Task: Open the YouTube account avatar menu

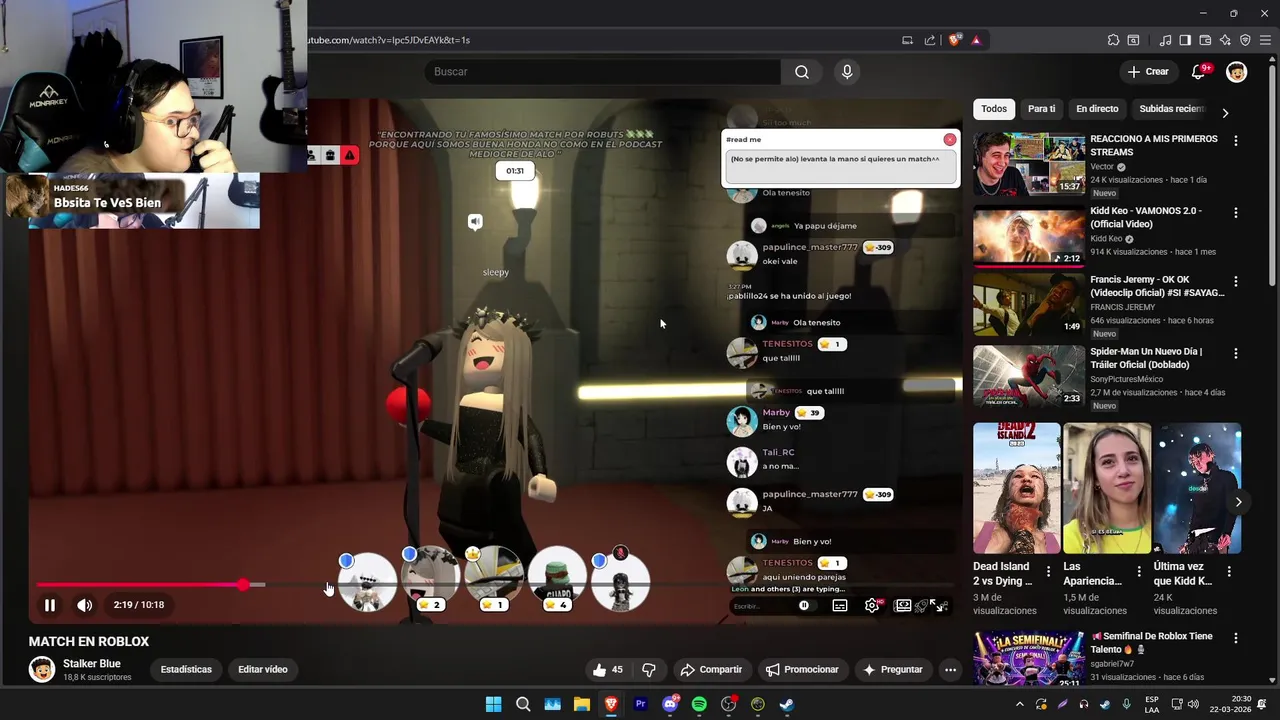Action: [1237, 72]
